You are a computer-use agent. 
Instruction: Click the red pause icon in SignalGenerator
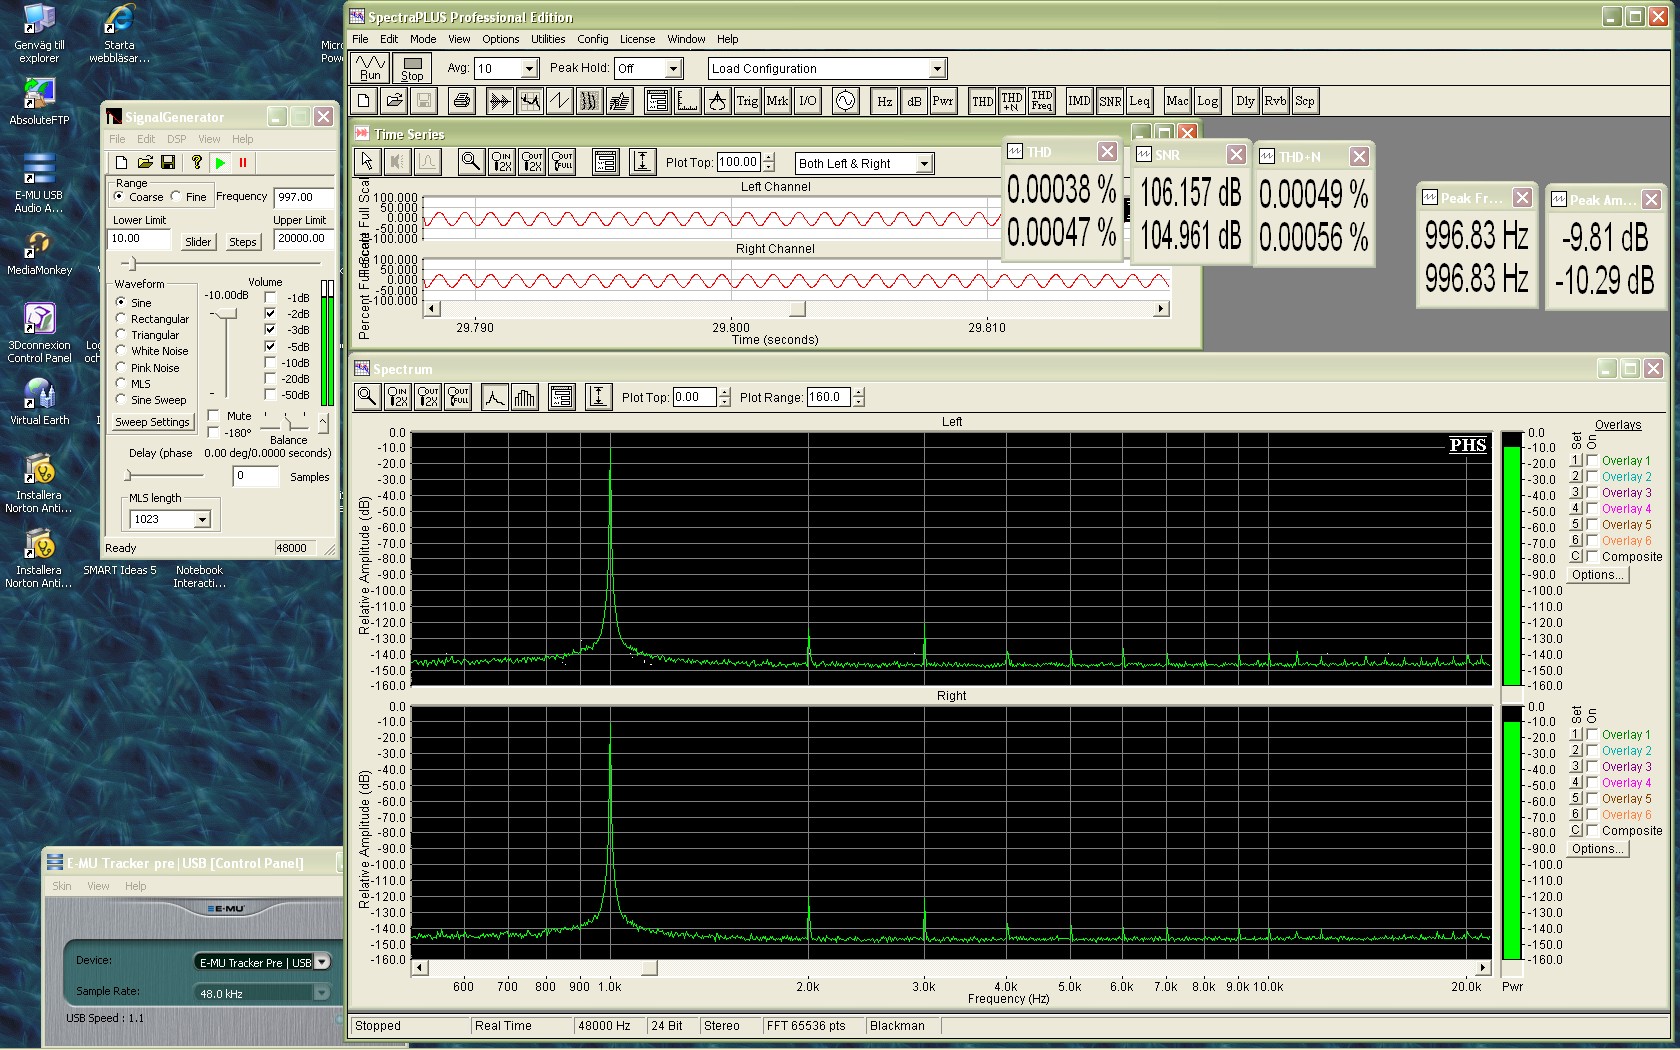243,162
